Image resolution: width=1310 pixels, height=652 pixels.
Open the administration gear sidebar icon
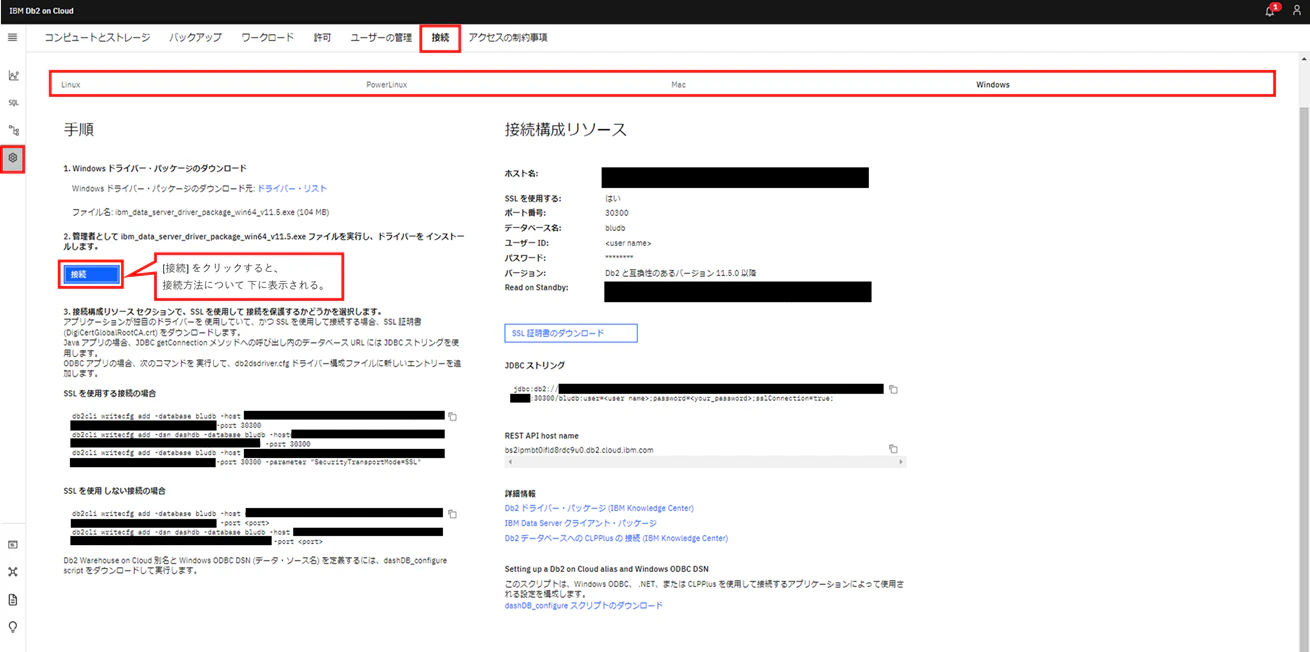[x=13, y=158]
